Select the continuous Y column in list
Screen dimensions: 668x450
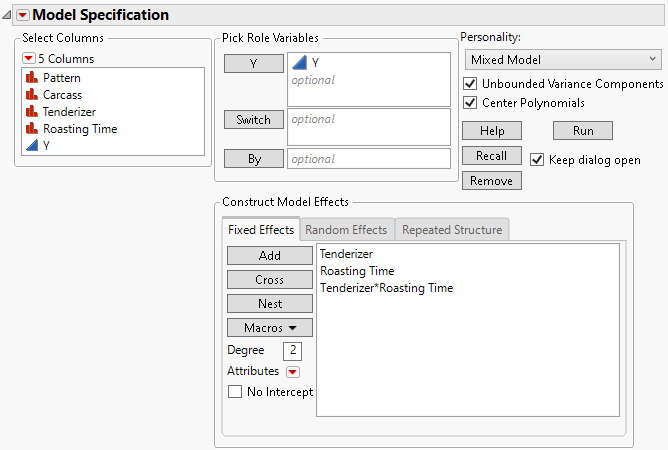point(46,145)
